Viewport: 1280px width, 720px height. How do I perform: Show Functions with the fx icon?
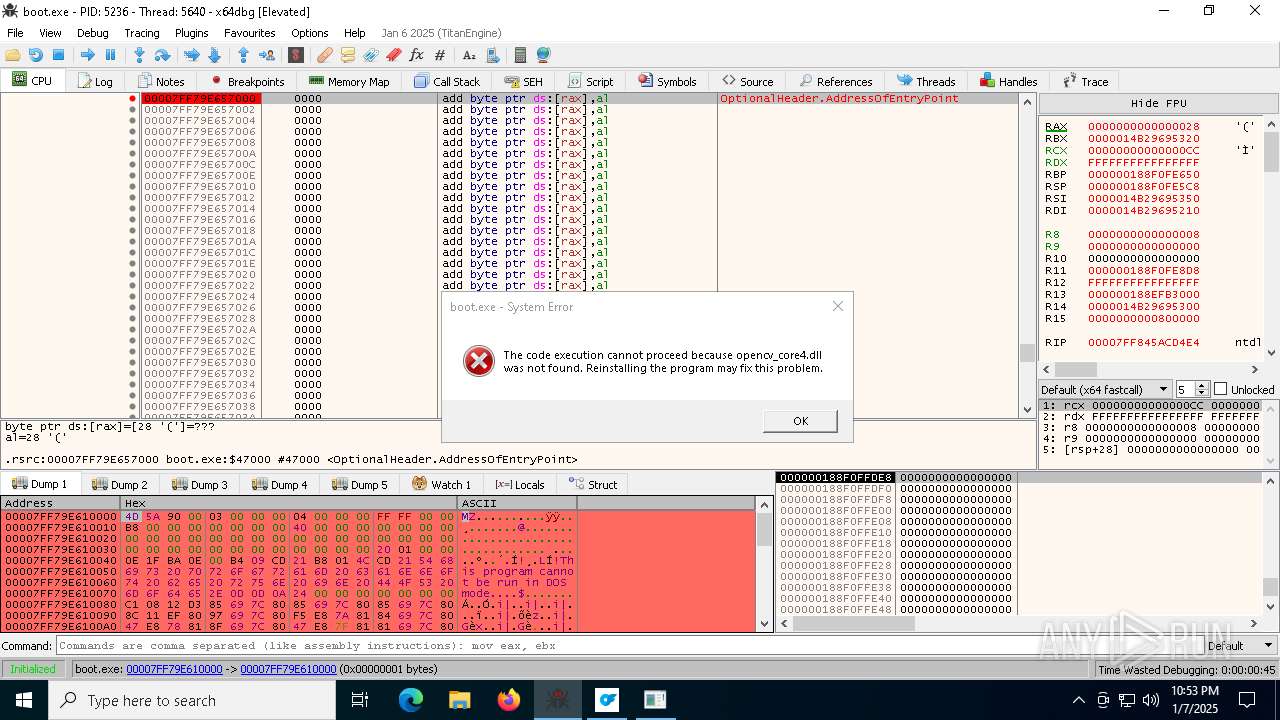pos(416,55)
